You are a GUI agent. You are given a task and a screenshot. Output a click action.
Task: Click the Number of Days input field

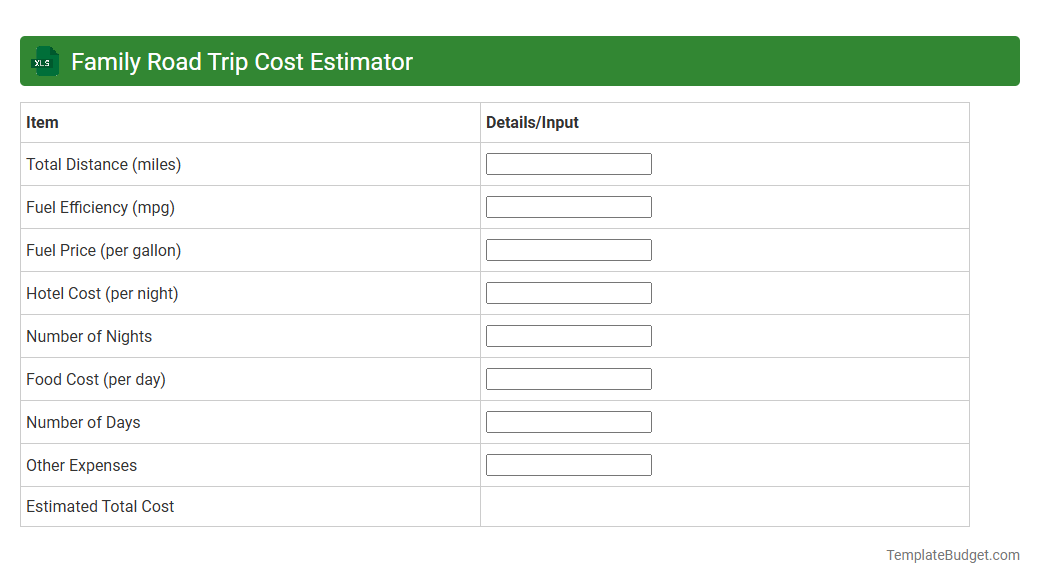(568, 421)
